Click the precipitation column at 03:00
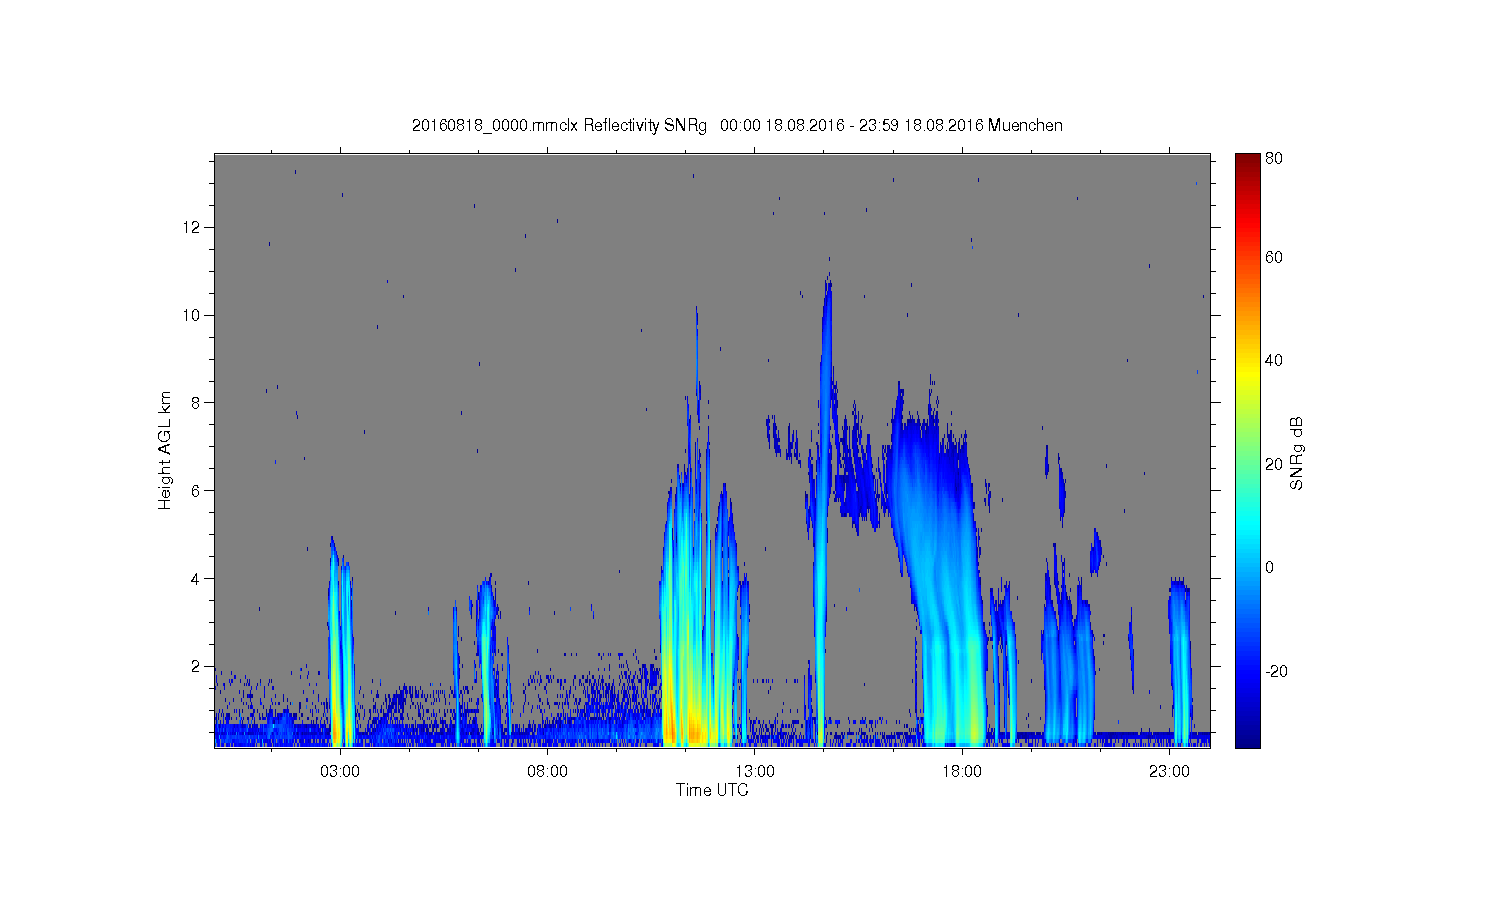Viewport: 1500px width, 900px height. (340, 645)
